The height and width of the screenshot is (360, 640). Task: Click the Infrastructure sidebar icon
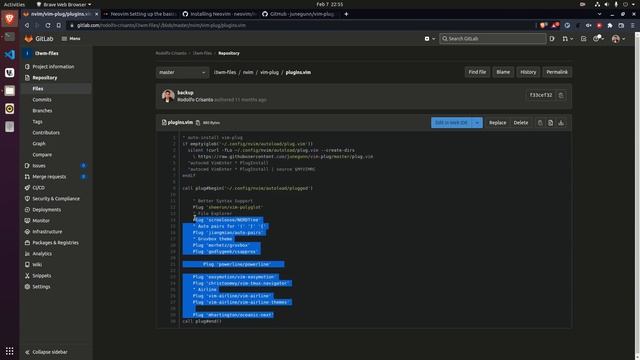(27, 232)
